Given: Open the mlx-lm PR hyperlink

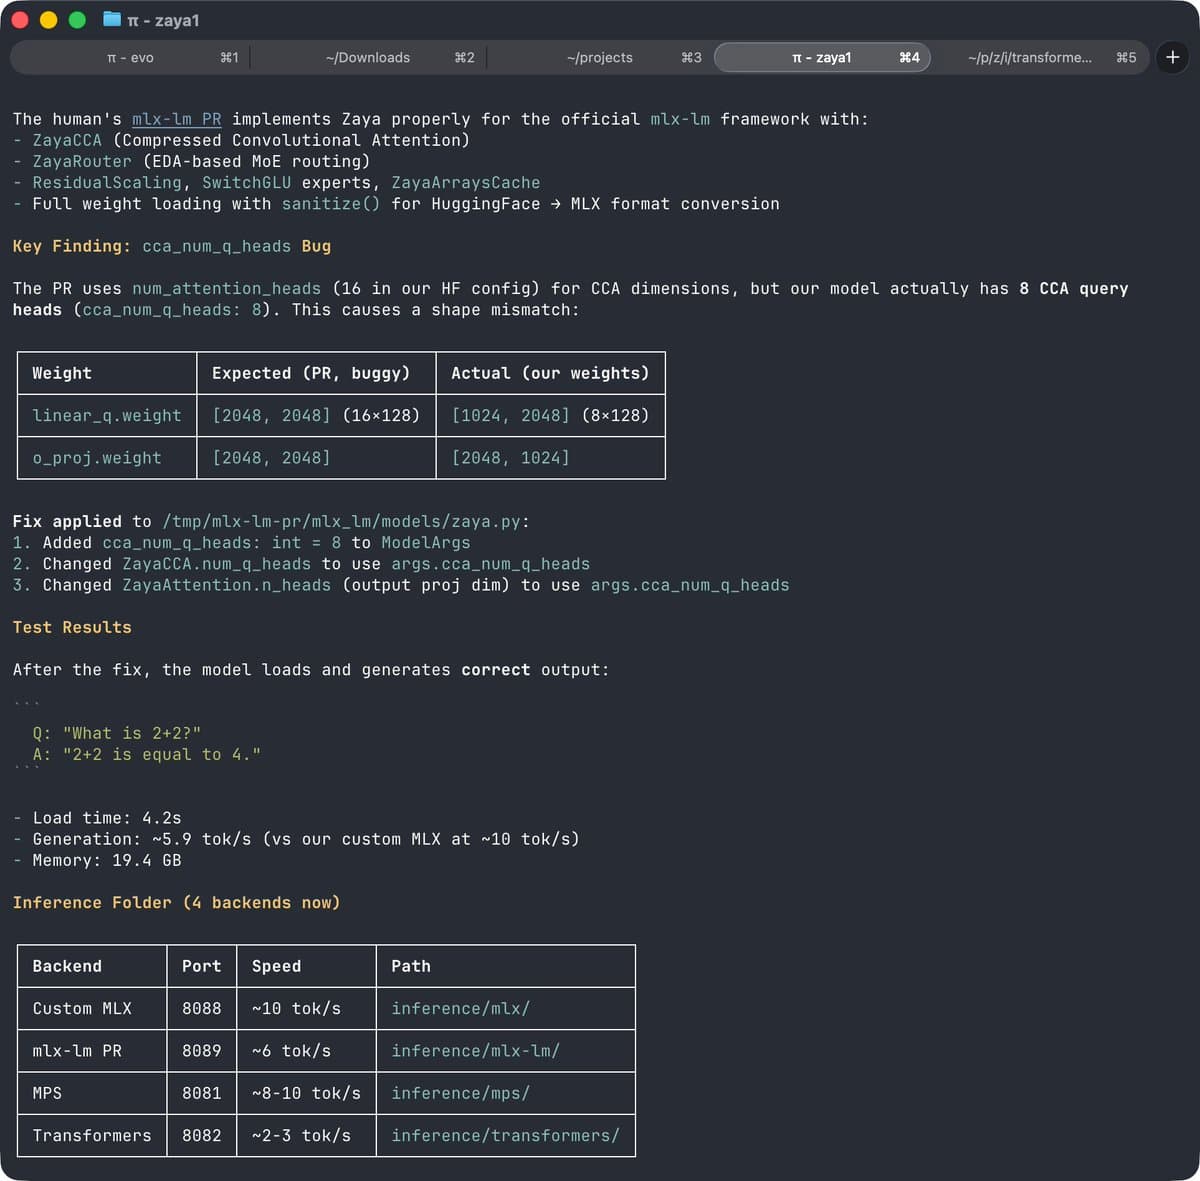Looking at the screenshot, I should click(177, 119).
